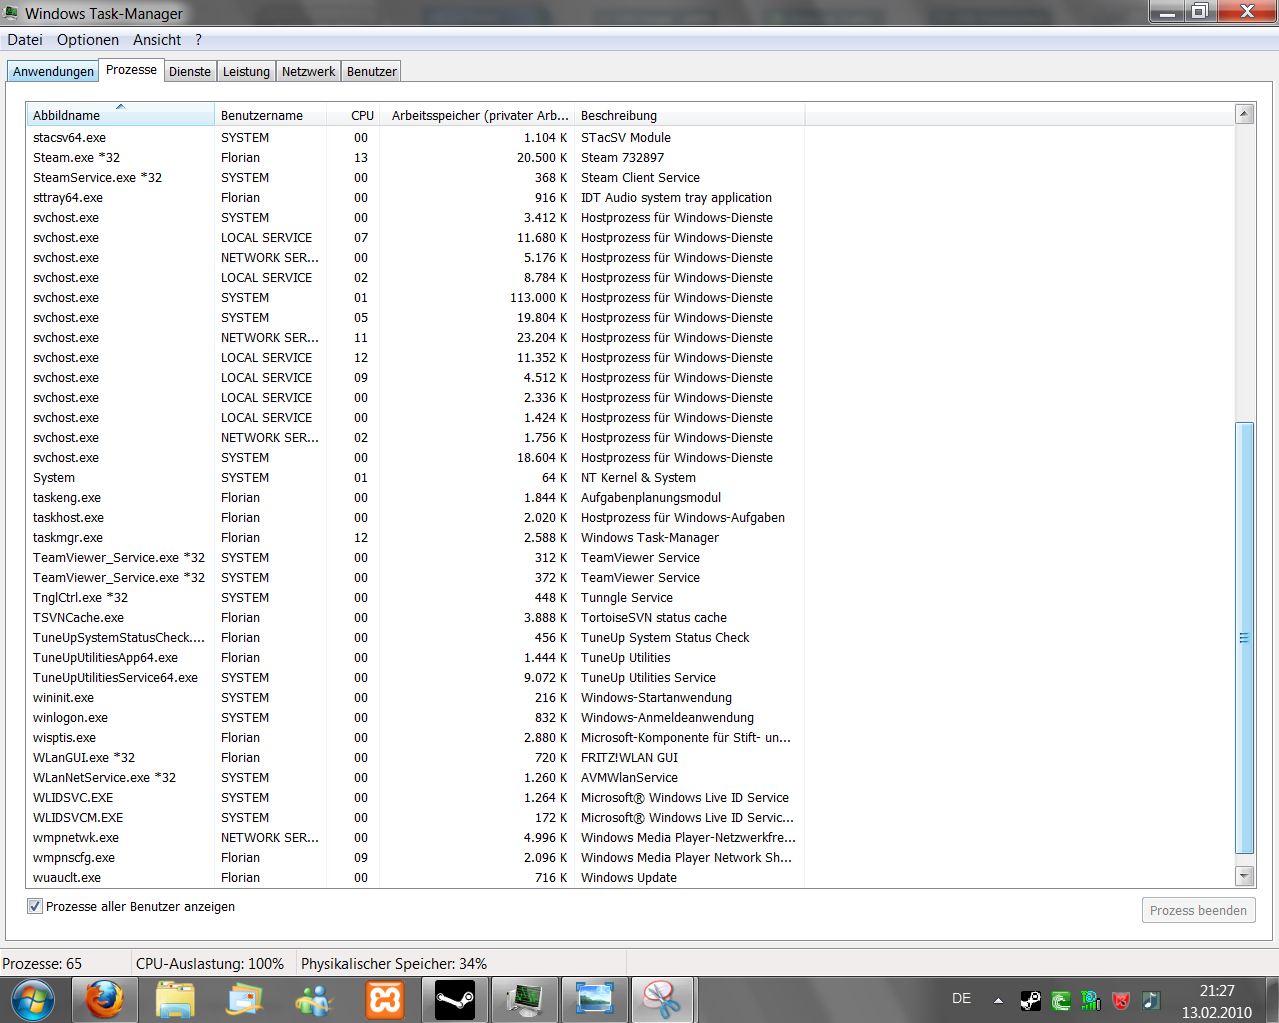Click the scroll-up arrow of process list

[1244, 114]
